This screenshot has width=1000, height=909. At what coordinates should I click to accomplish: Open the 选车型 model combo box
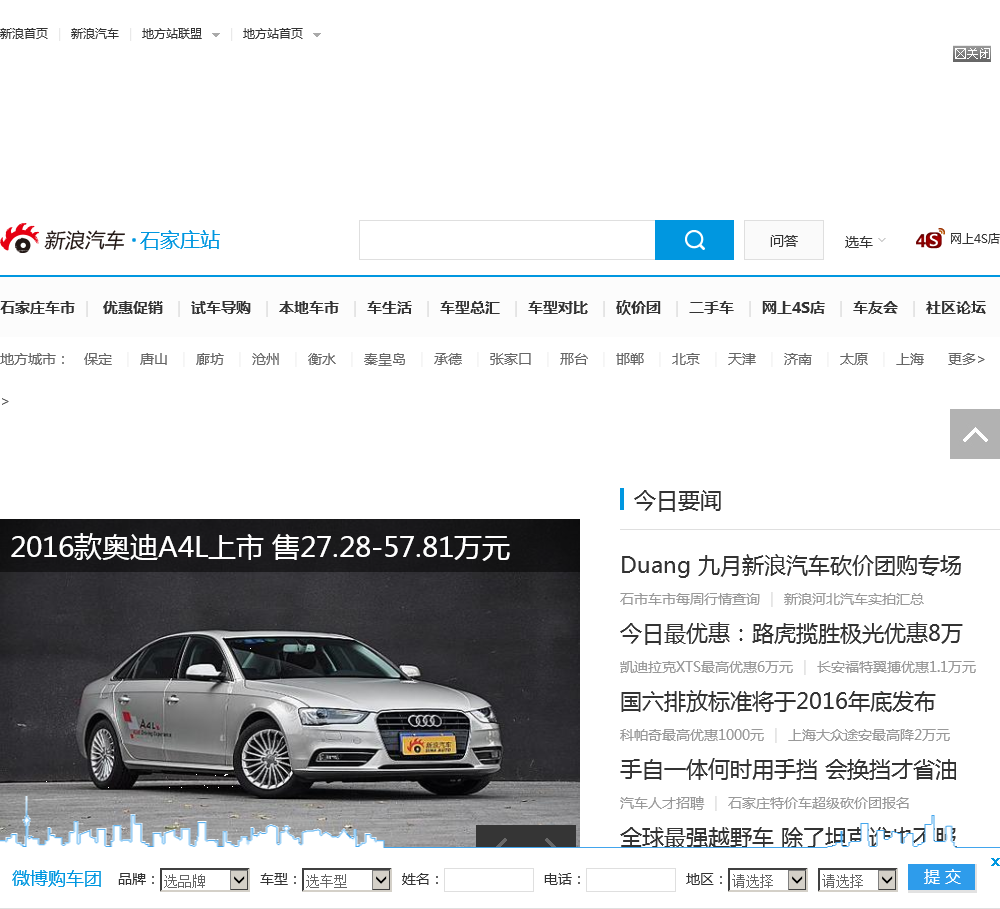(x=346, y=880)
